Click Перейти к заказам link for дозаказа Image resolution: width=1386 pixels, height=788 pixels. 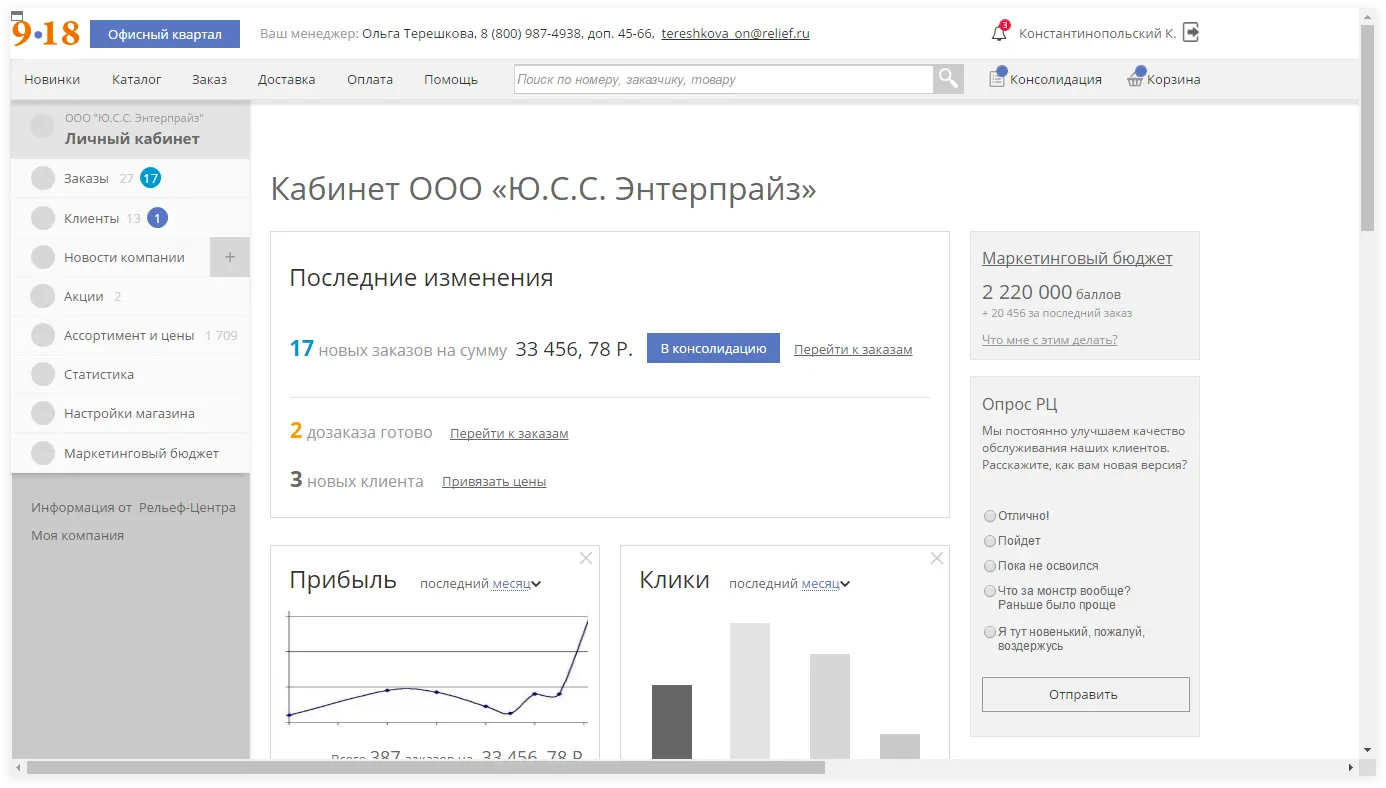[x=509, y=434]
